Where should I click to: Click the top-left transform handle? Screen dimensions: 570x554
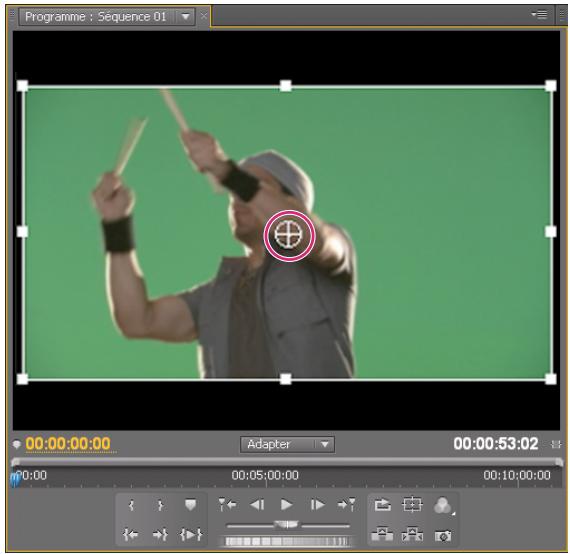23,86
